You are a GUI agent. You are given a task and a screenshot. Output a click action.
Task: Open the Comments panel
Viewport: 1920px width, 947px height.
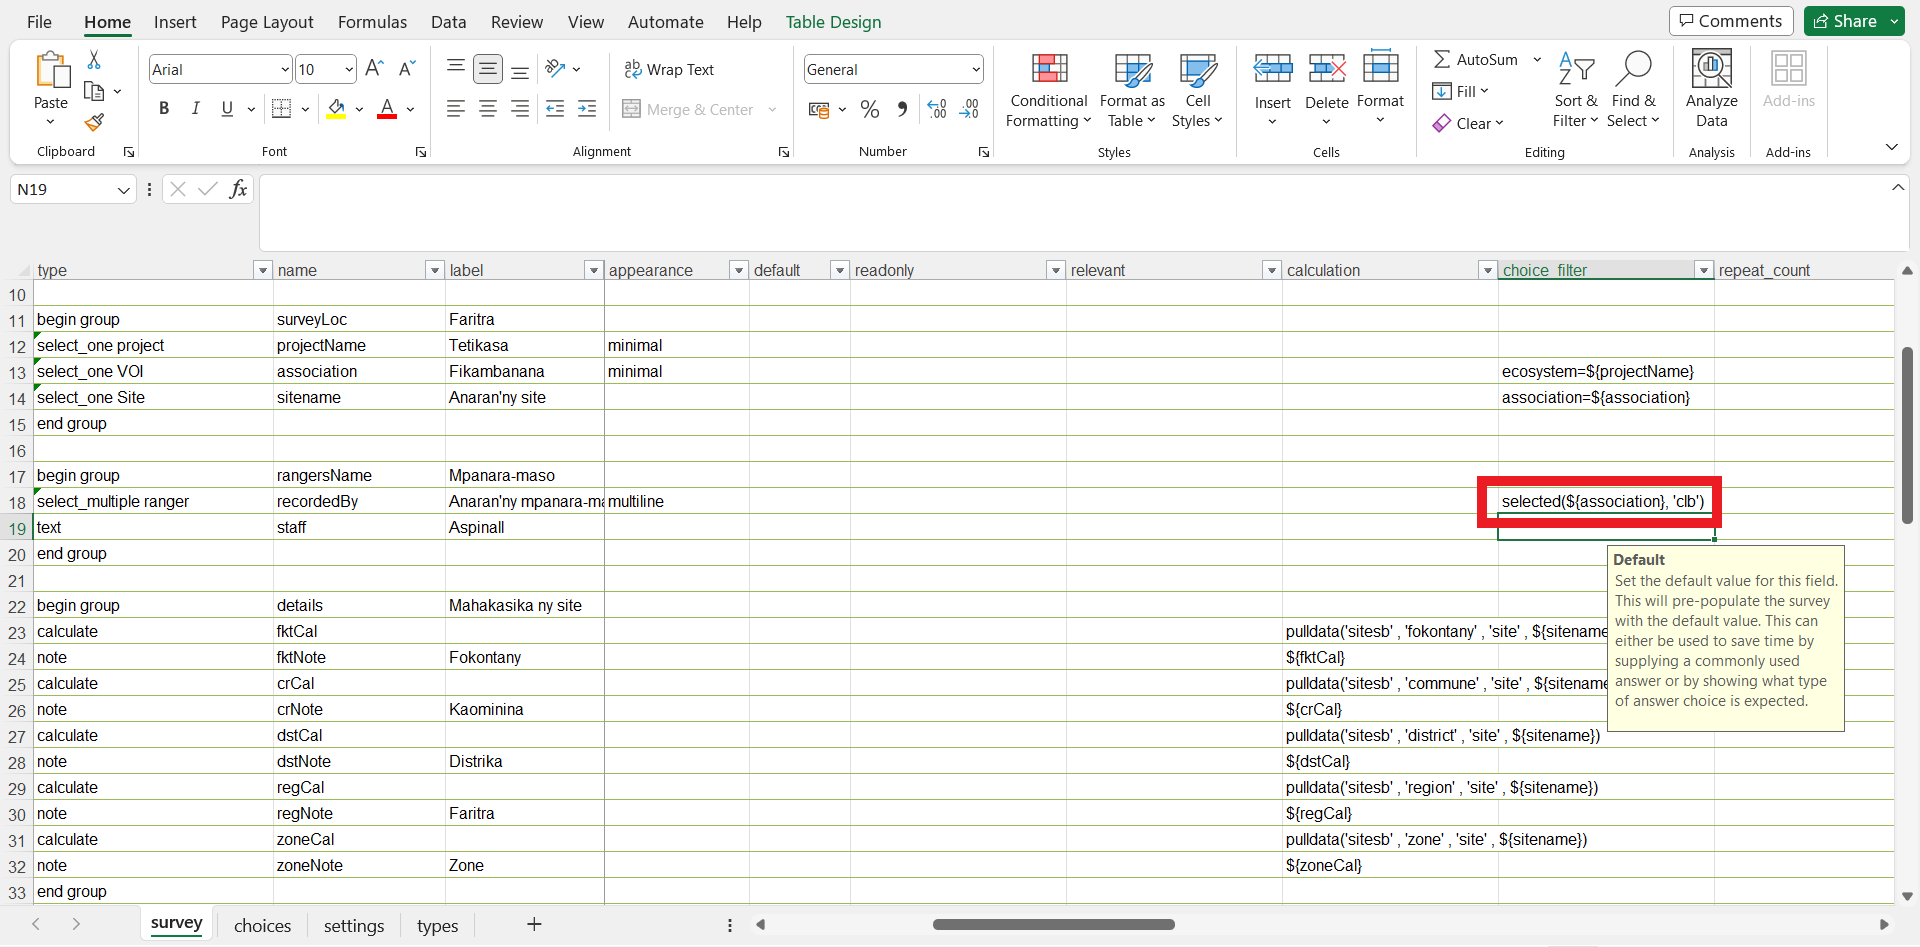point(1730,21)
